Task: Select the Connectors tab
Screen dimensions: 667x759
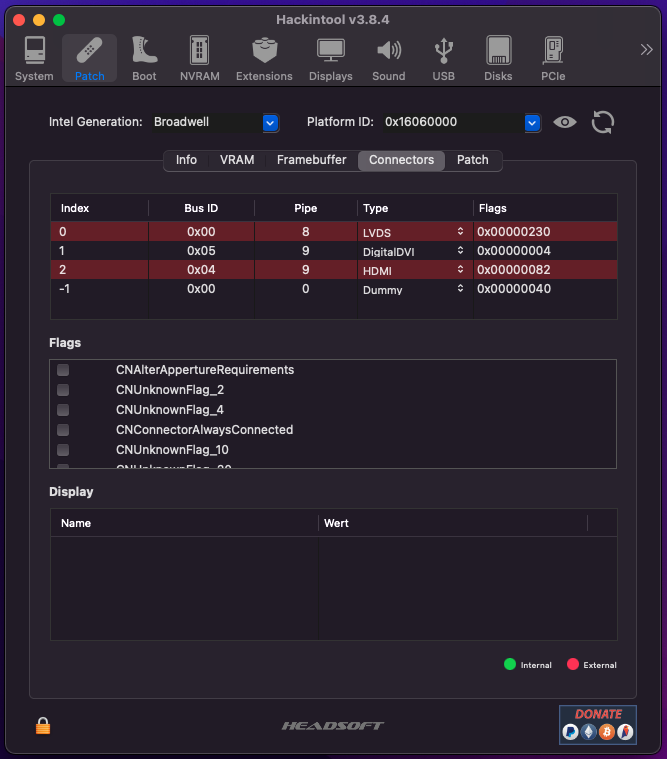Action: pos(401,160)
